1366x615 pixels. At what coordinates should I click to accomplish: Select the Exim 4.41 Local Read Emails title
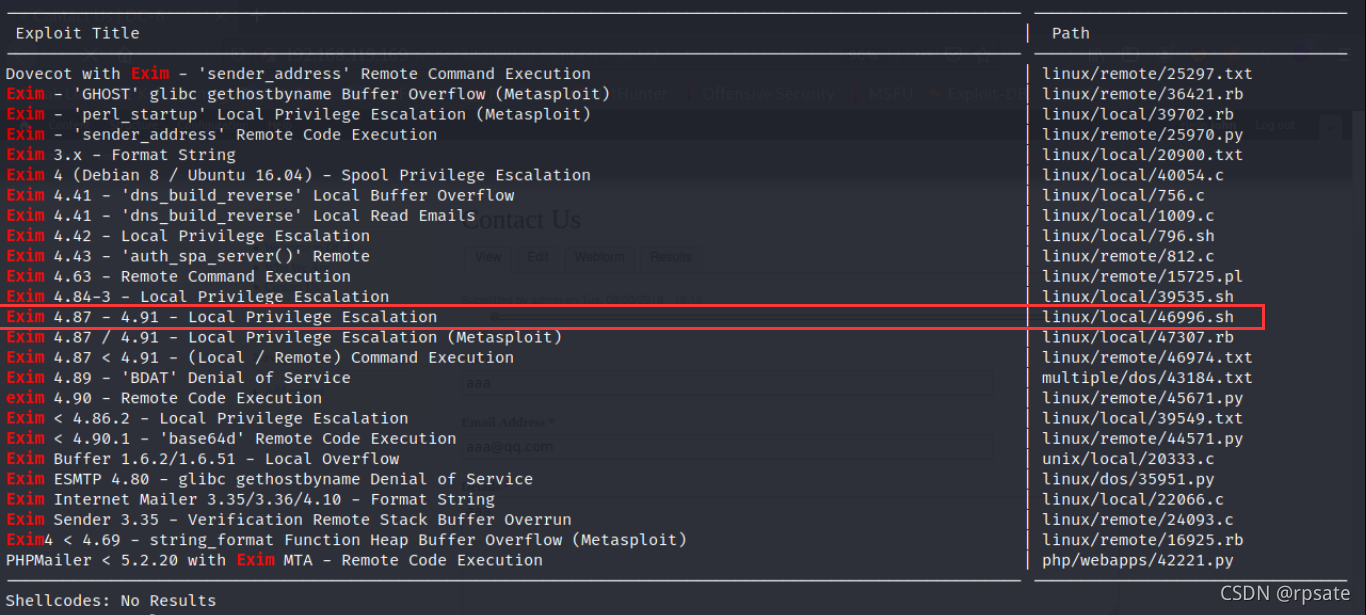pos(240,216)
